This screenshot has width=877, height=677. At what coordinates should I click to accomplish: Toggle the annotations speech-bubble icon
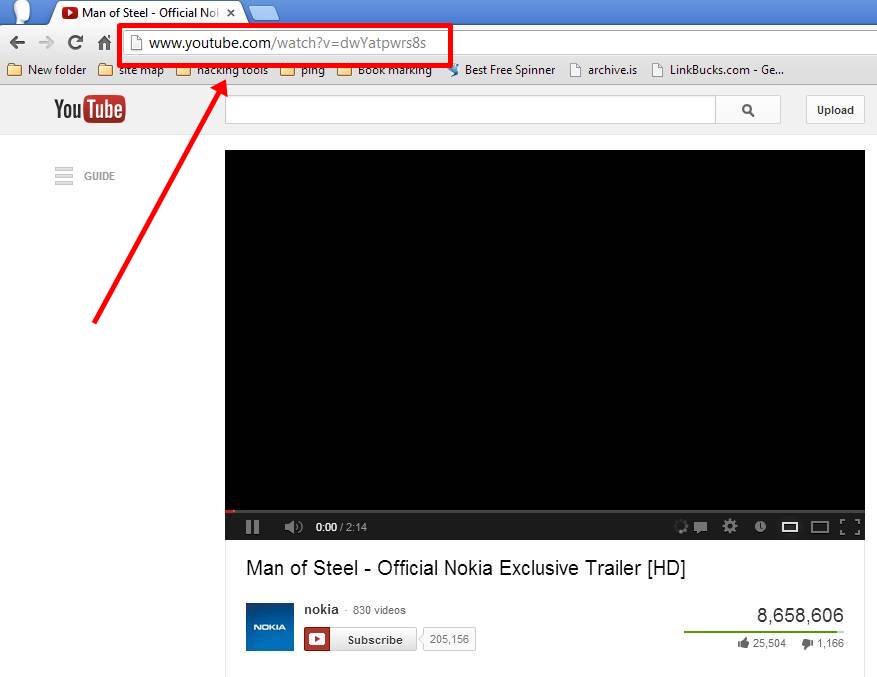click(700, 527)
